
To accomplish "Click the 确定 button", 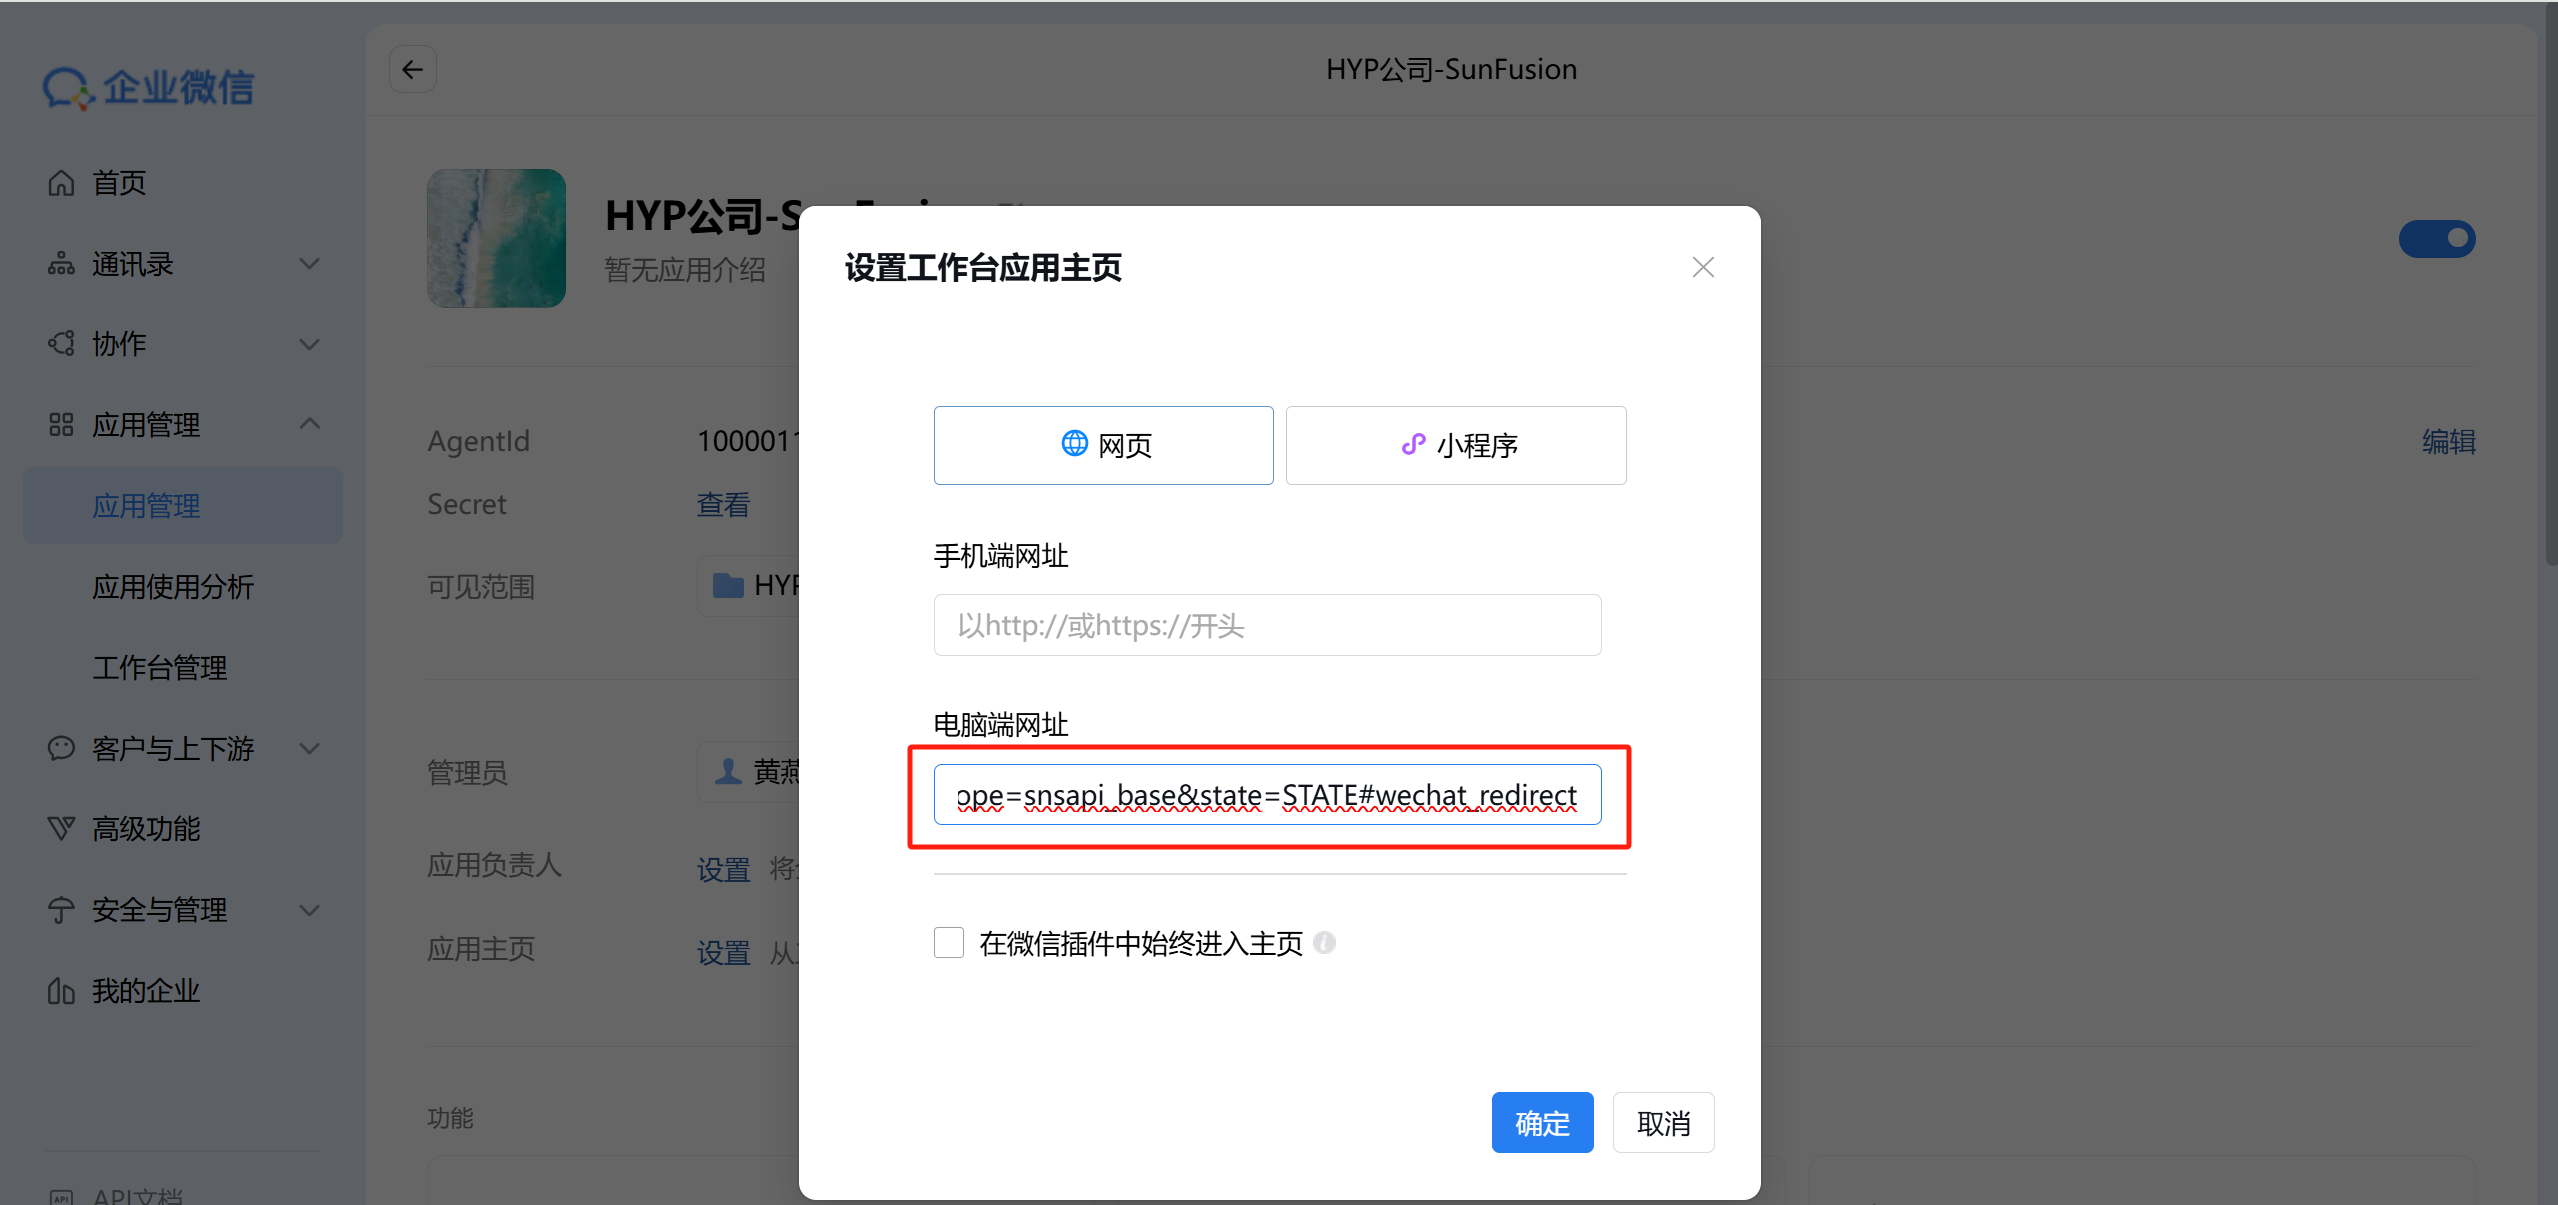I will pyautogui.click(x=1541, y=1122).
